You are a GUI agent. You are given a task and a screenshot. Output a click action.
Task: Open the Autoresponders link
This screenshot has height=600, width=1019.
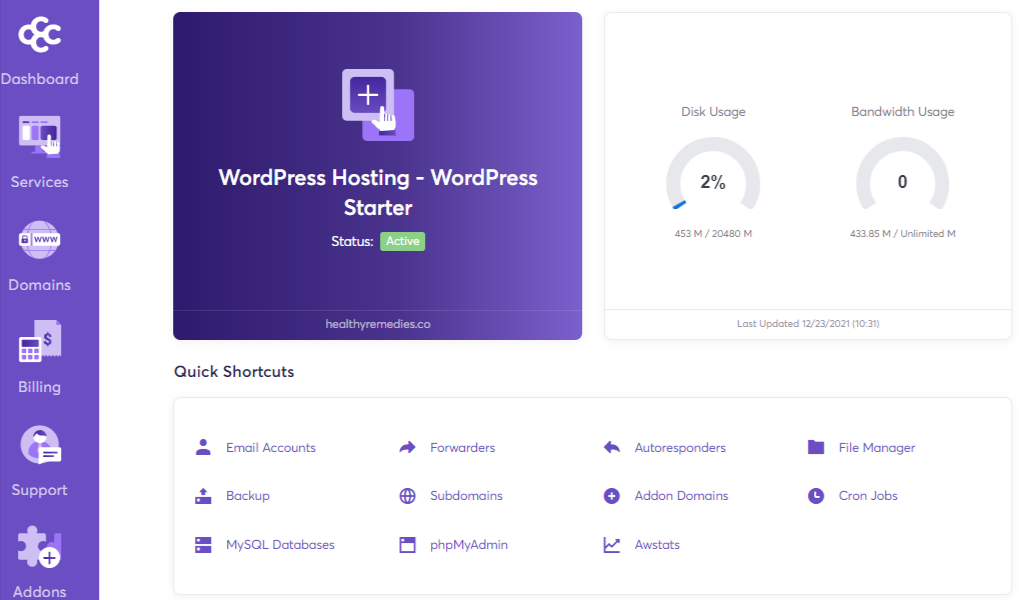(x=680, y=447)
